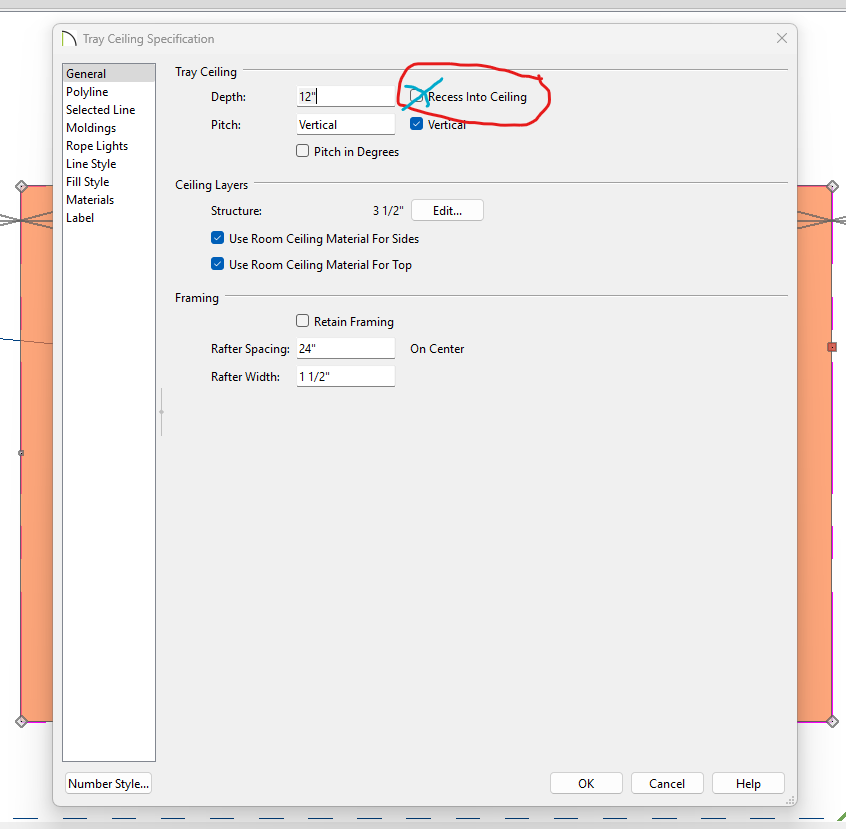Image resolution: width=846 pixels, height=829 pixels.
Task: Open the Label panel
Action: (108, 218)
